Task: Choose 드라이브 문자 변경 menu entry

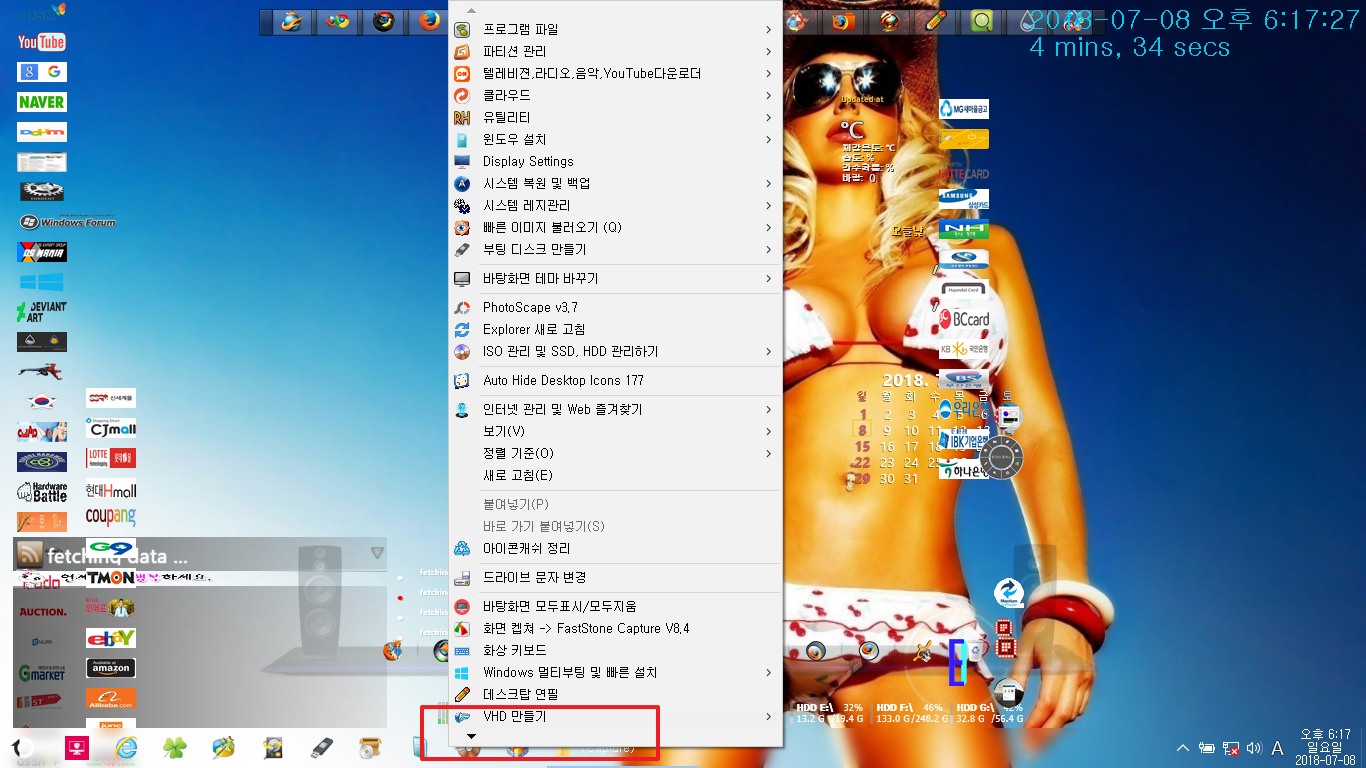Action: (615, 577)
